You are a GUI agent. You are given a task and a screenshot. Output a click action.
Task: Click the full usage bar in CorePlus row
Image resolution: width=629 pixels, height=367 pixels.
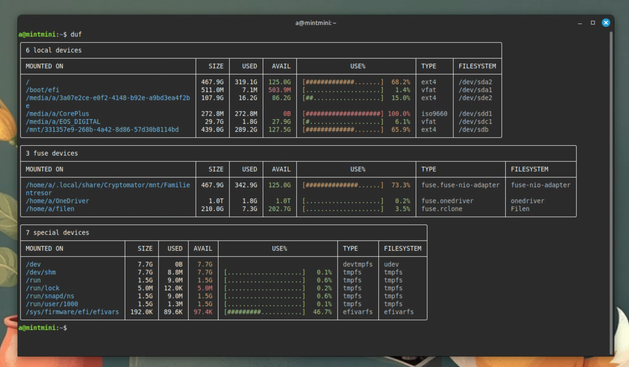tap(343, 114)
